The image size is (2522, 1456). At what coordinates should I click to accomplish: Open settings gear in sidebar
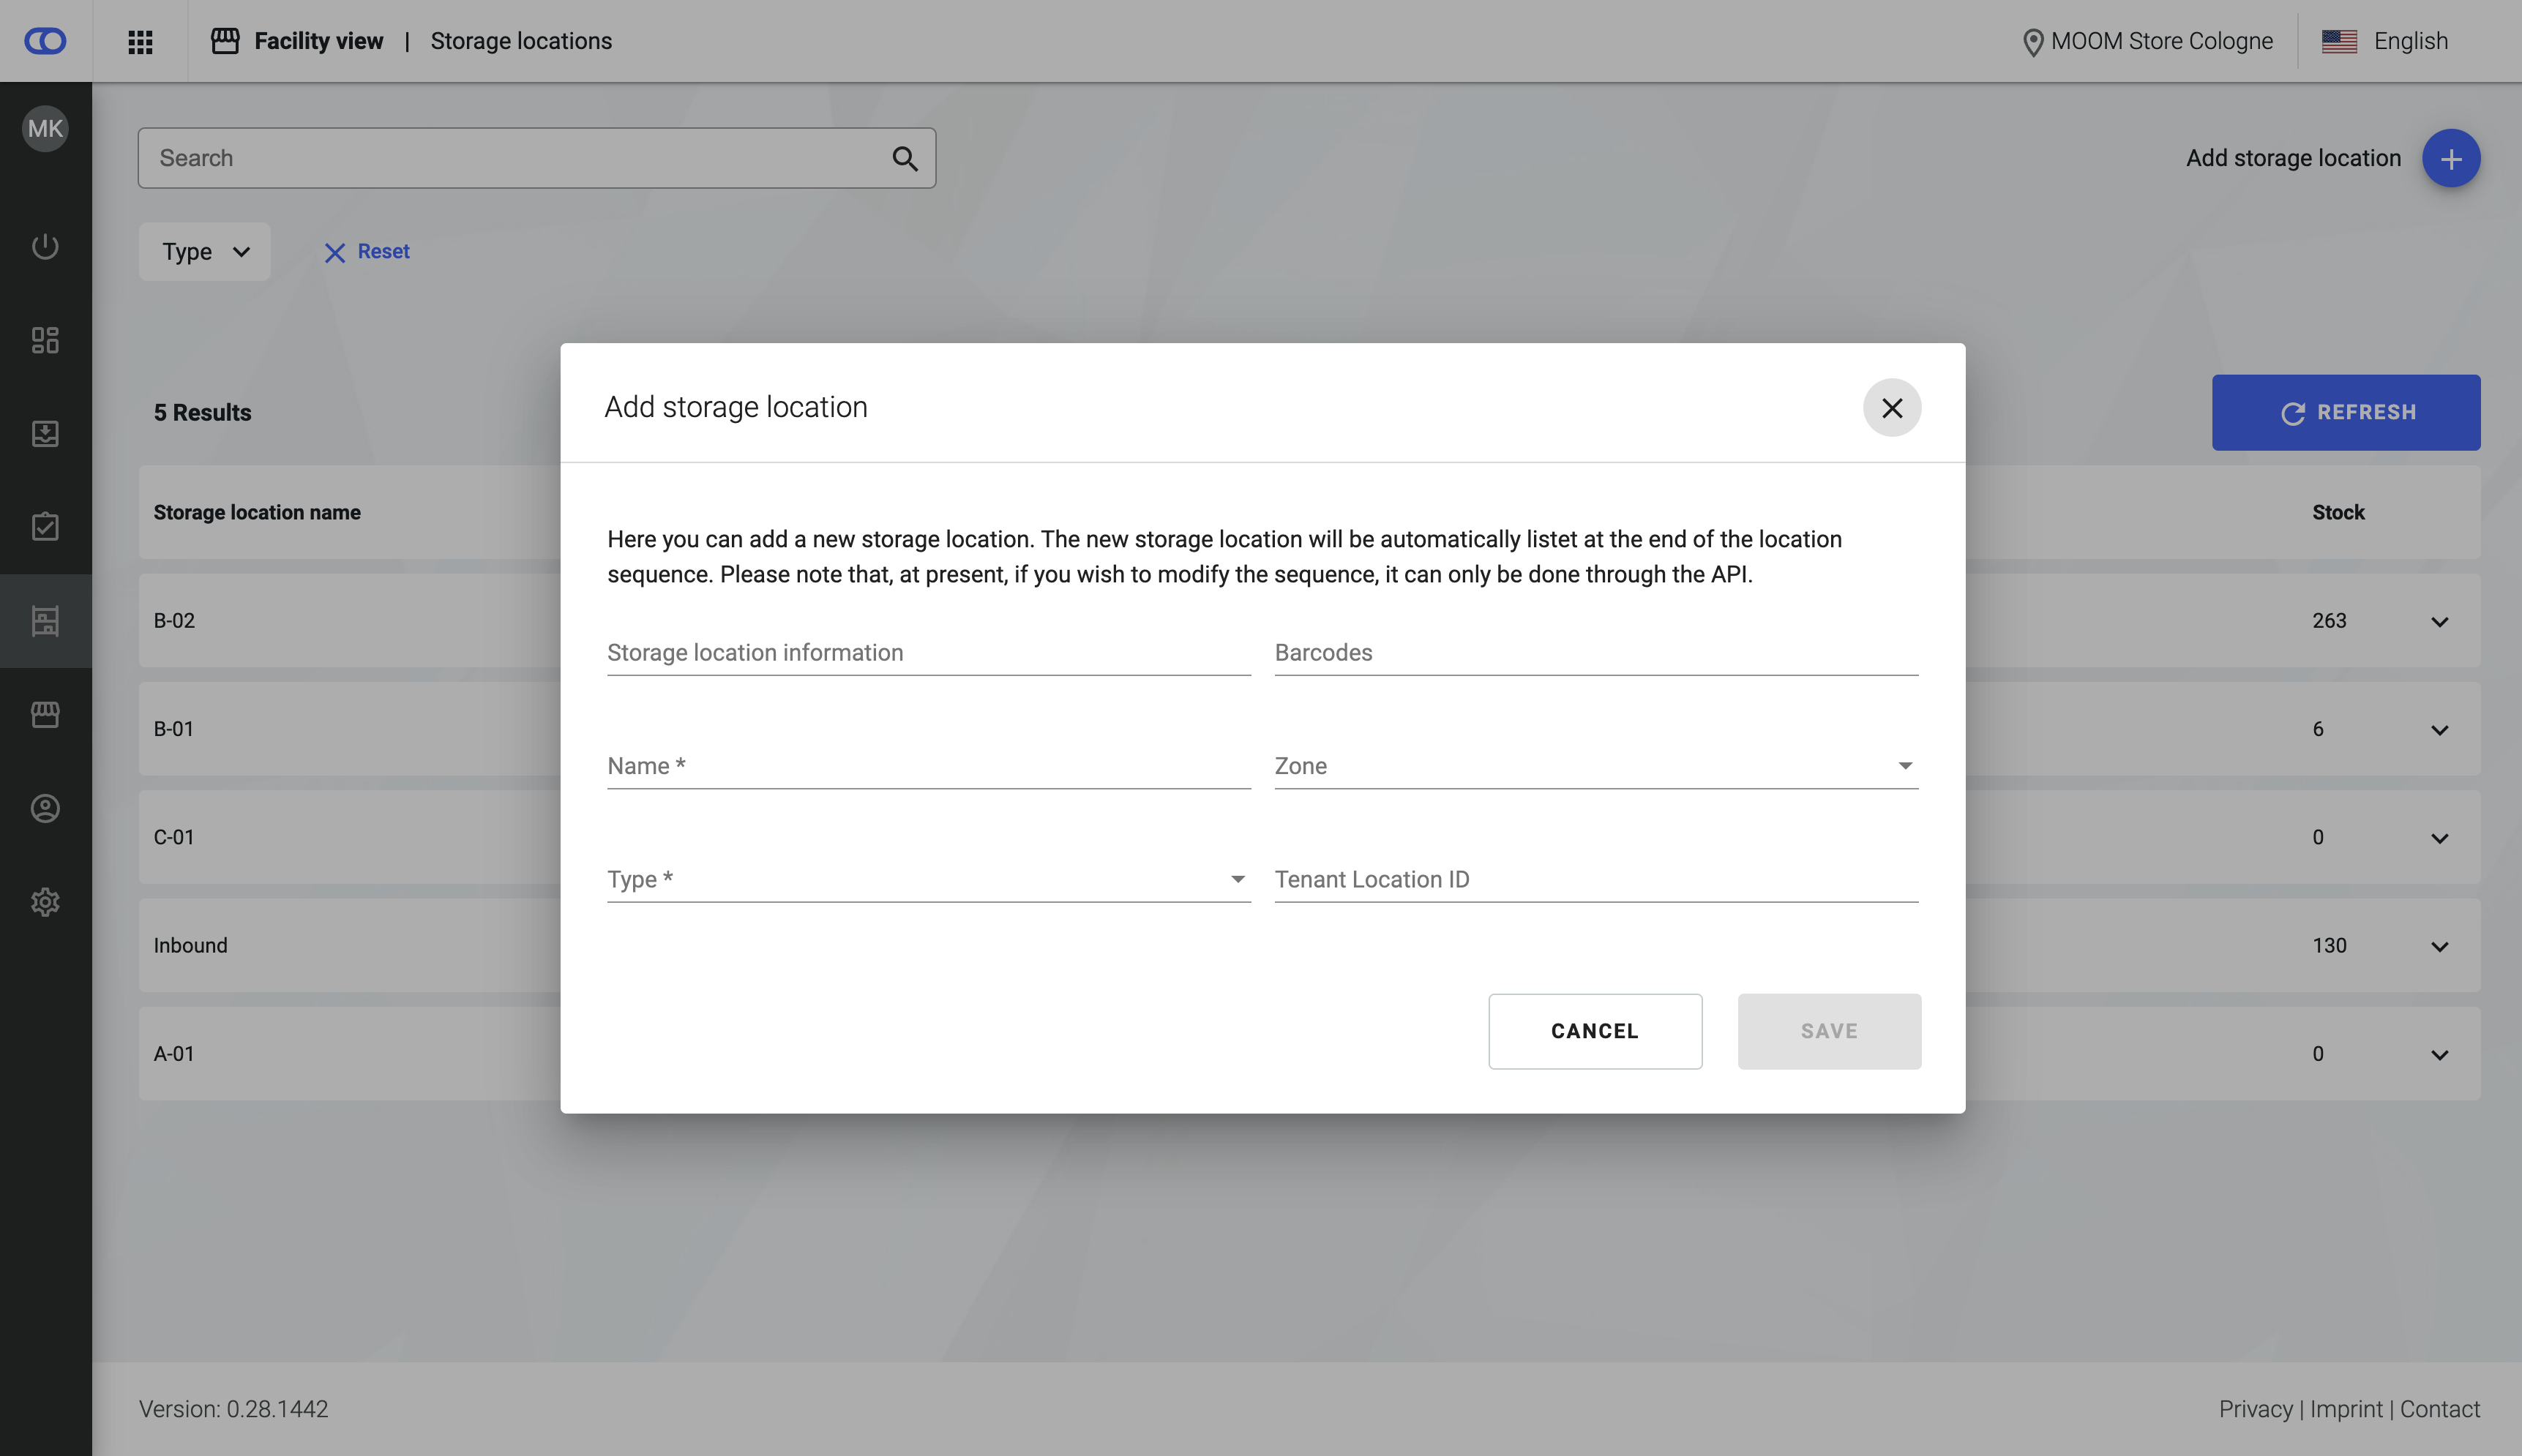[x=45, y=902]
